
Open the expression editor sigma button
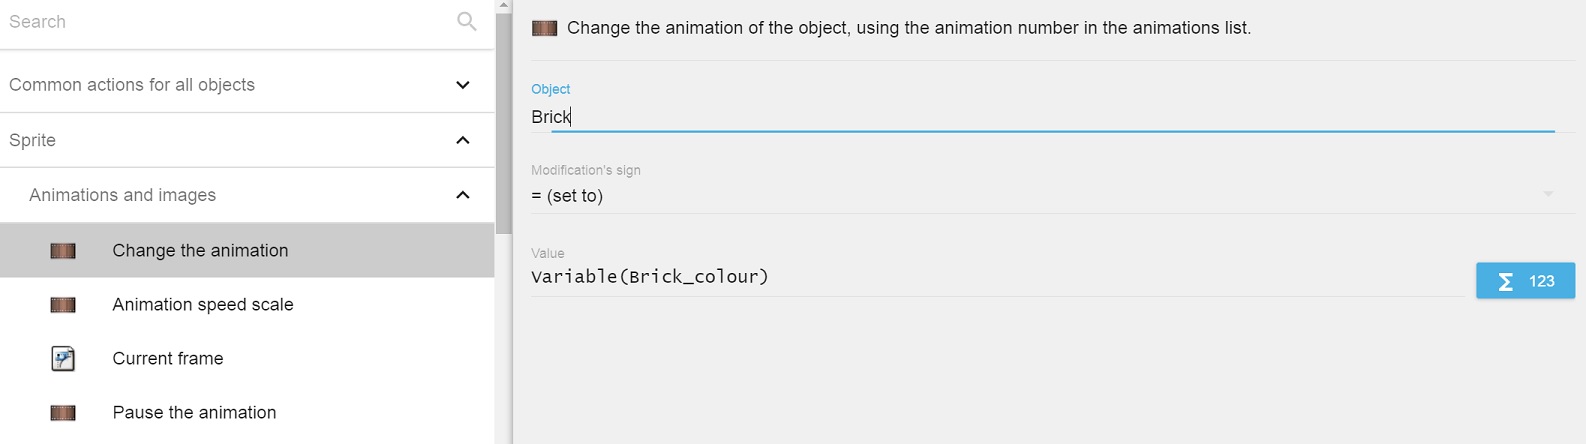point(1525,281)
